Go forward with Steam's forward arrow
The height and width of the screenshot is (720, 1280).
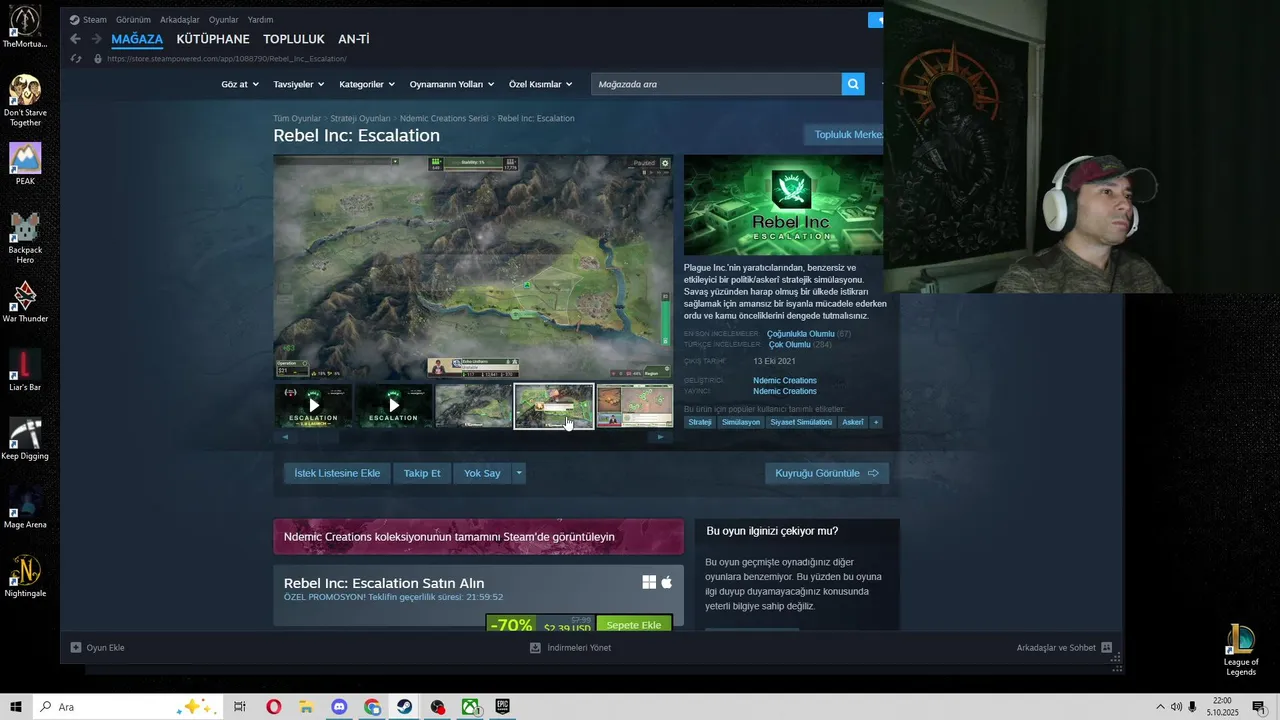[97, 39]
